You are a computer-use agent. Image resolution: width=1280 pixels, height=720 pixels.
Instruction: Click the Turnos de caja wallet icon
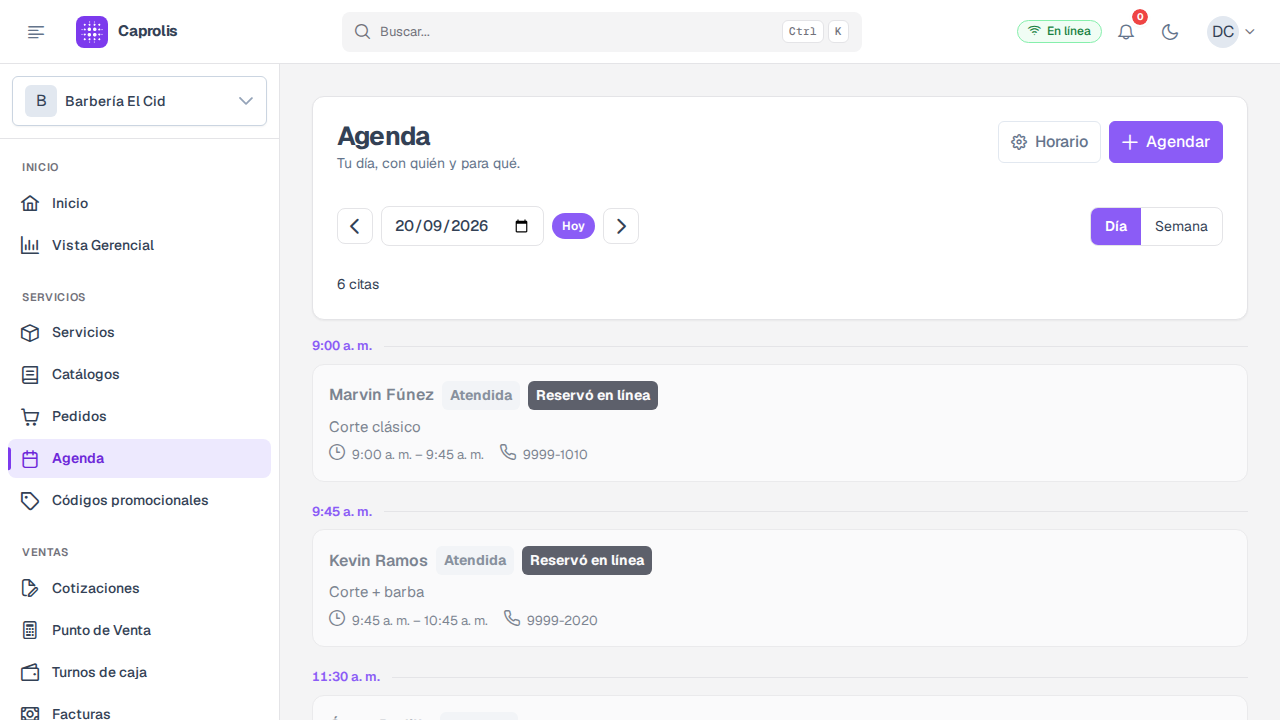coord(30,672)
